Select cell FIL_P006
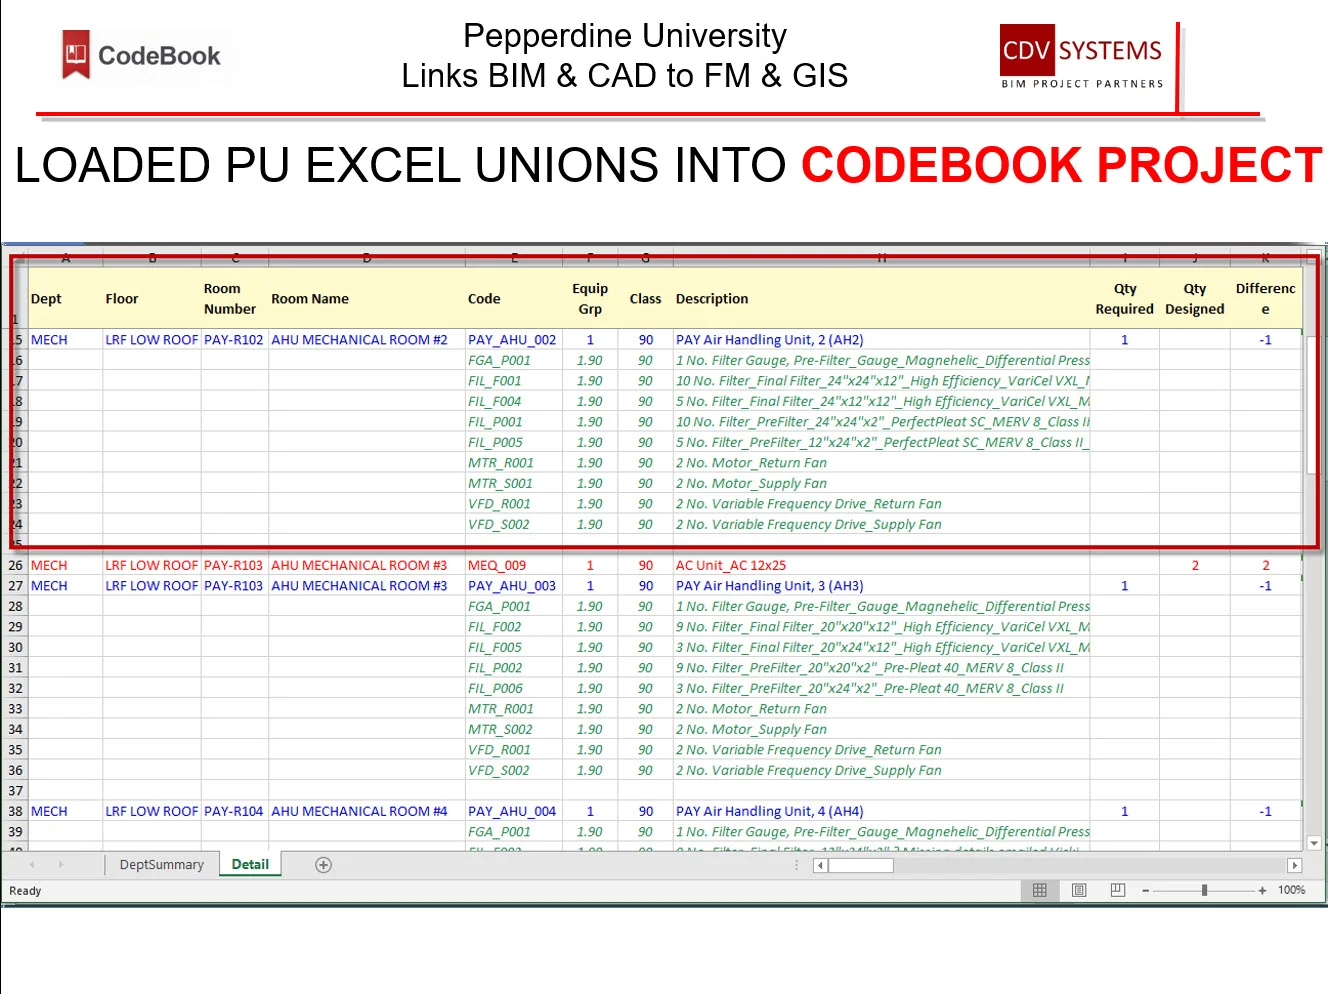 pos(514,688)
